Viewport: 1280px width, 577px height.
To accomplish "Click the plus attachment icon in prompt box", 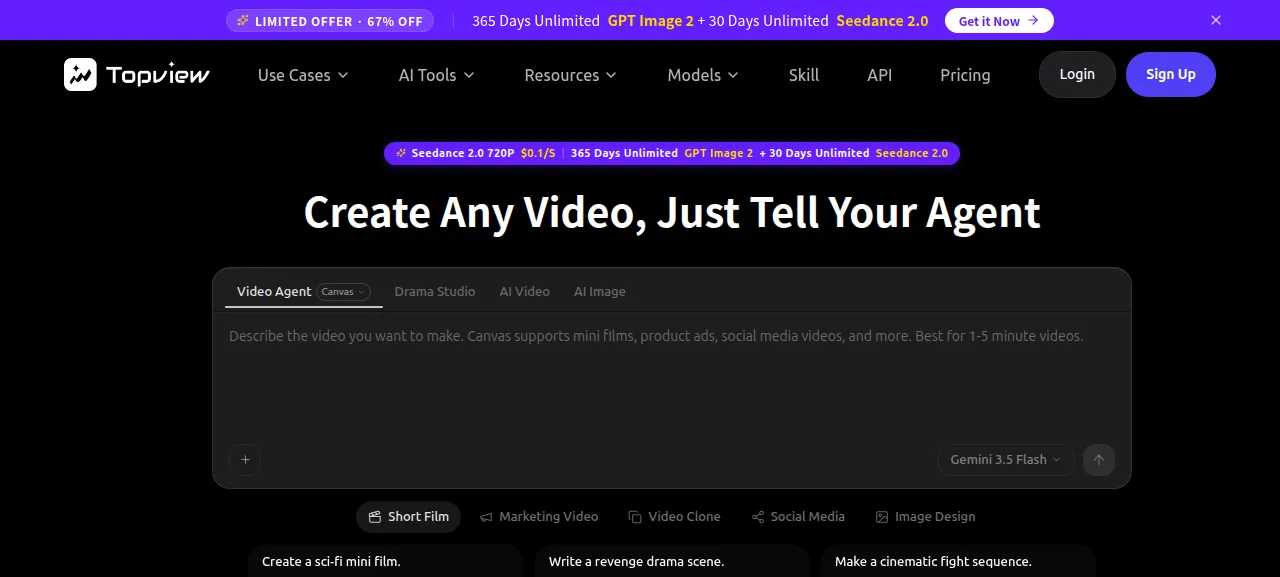I will coord(245,460).
